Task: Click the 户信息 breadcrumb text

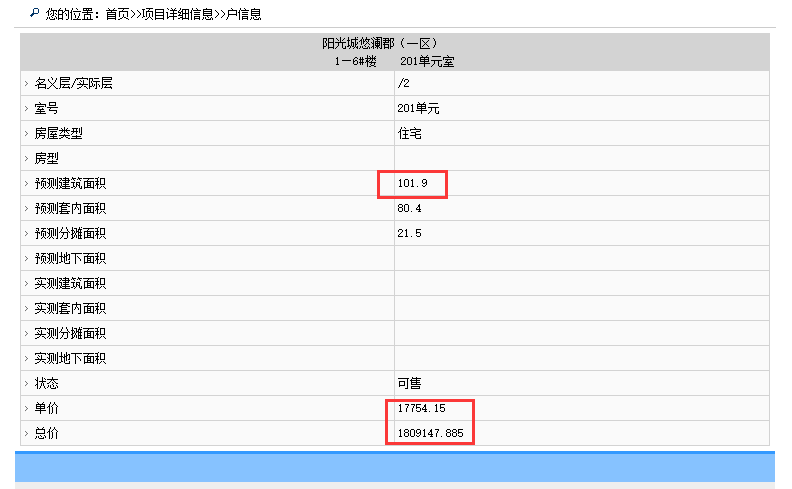Action: click(243, 14)
